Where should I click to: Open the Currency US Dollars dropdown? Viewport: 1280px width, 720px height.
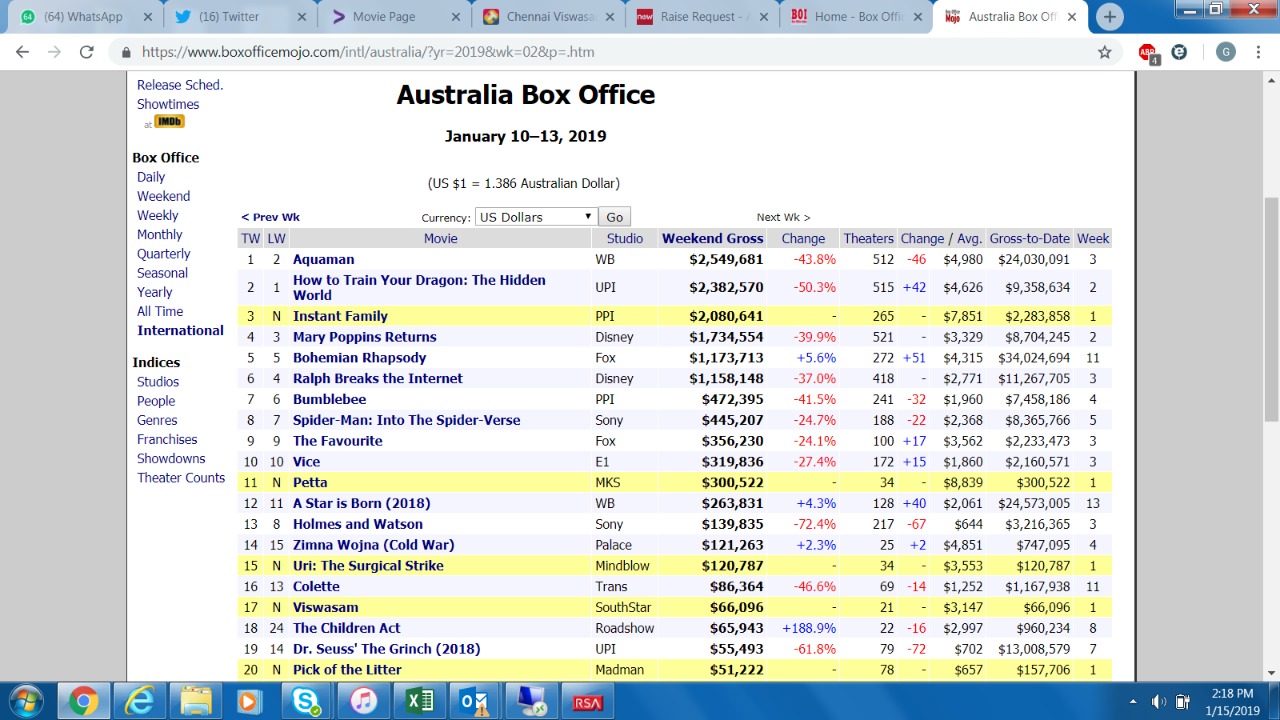click(536, 217)
